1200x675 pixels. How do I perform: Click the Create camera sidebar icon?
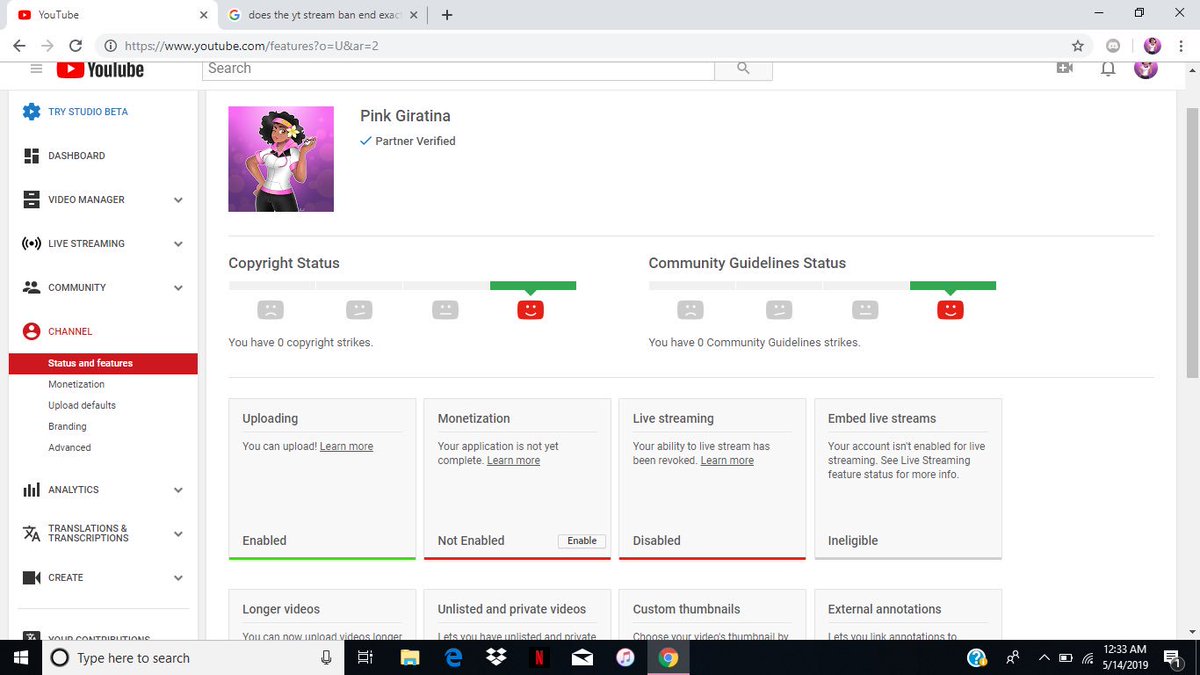pos(31,578)
